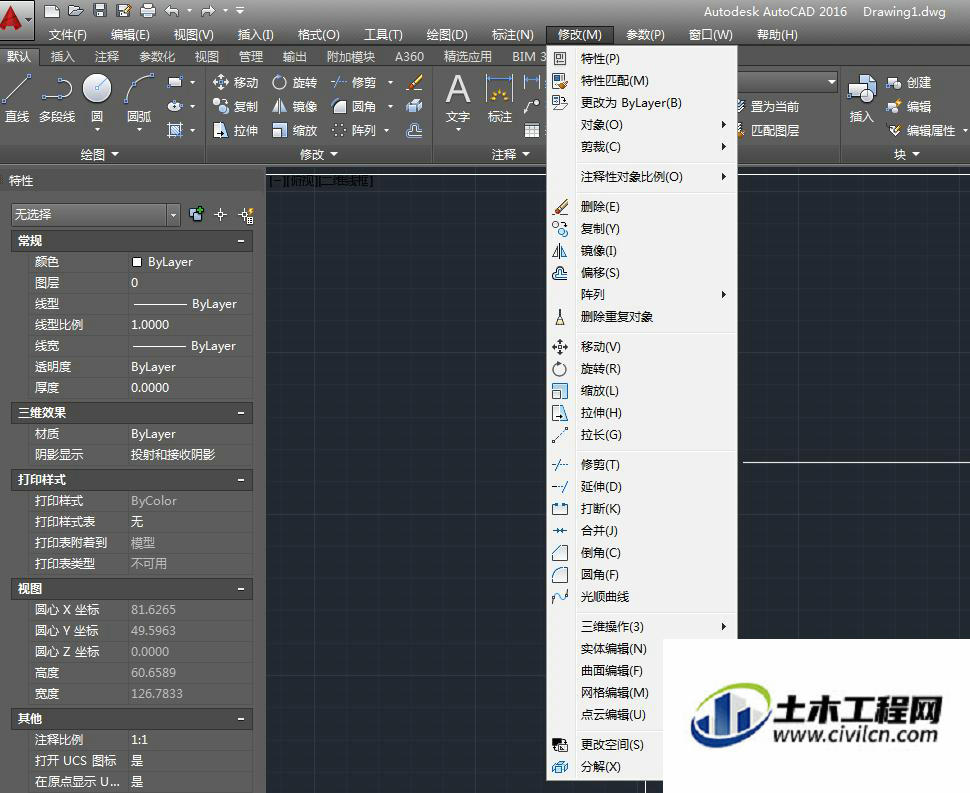The width and height of the screenshot is (970, 793).
Task: Collapse the 打印样式 section
Action: [x=241, y=479]
